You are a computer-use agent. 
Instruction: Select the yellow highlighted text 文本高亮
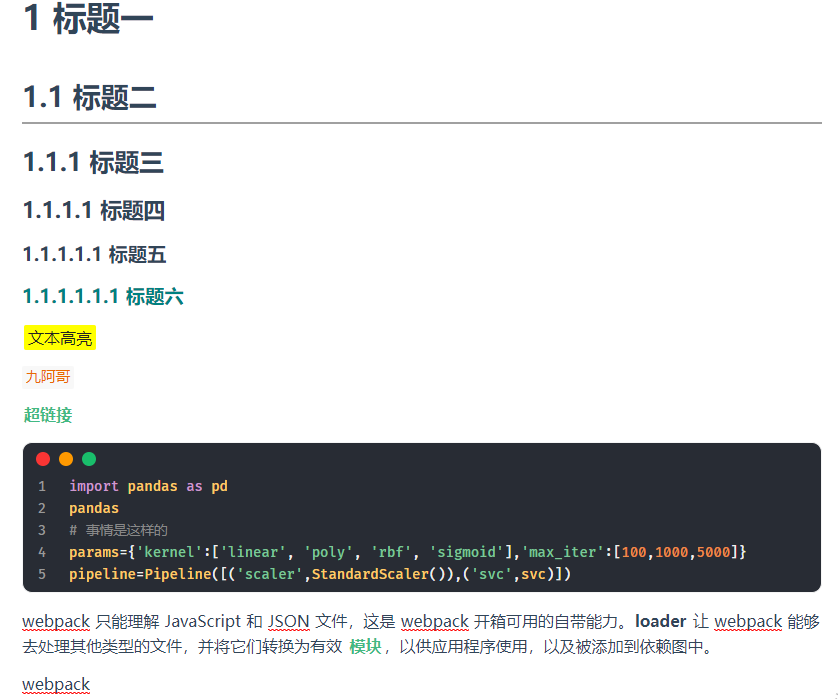(x=59, y=338)
